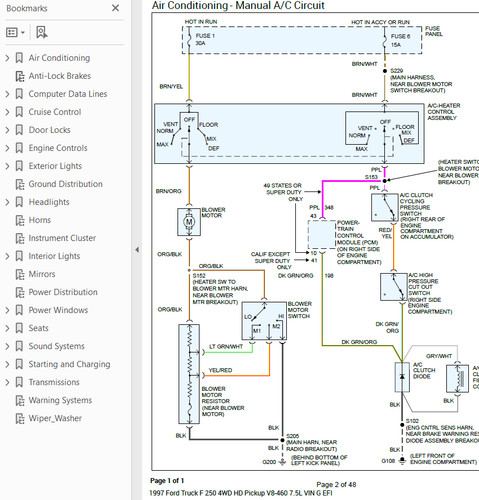Open the Cruise Control bookmark
The image size is (479, 500).
pyautogui.click(x=55, y=112)
